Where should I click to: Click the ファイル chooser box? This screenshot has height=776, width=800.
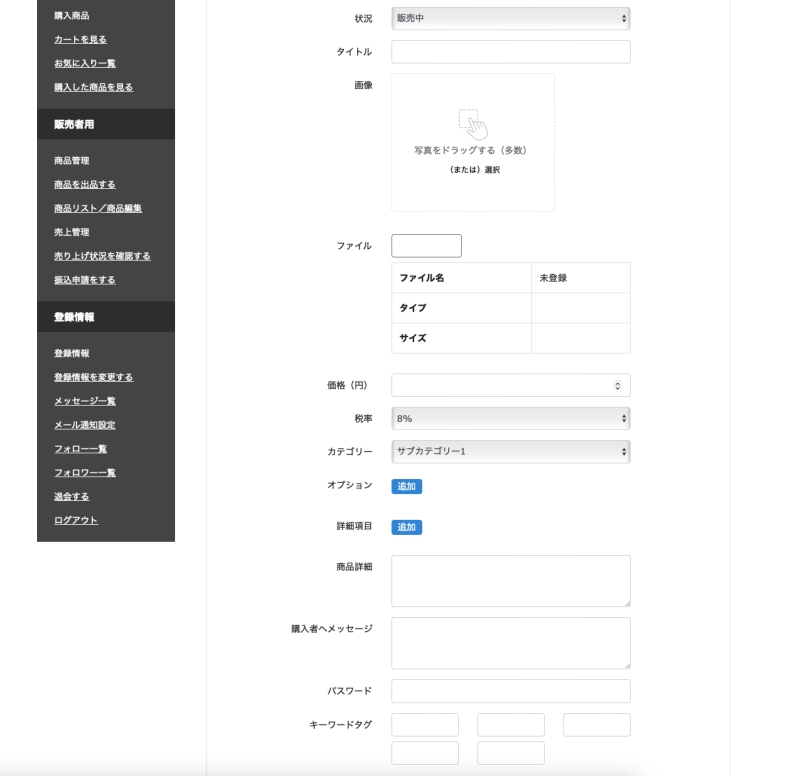(427, 246)
